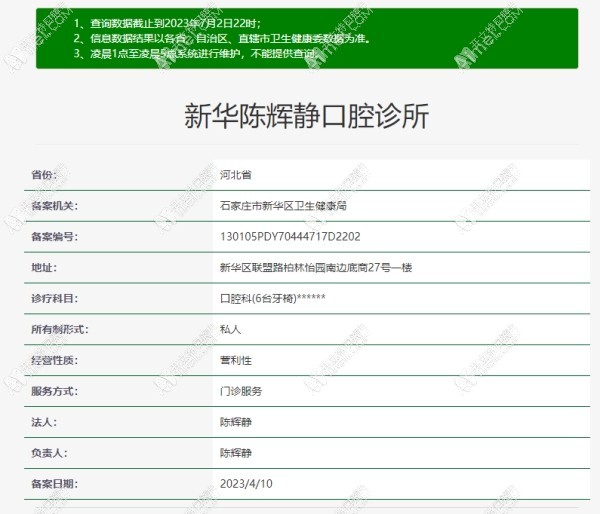Click the 法人 row name 陈辉静
600x514 pixels.
pos(236,422)
